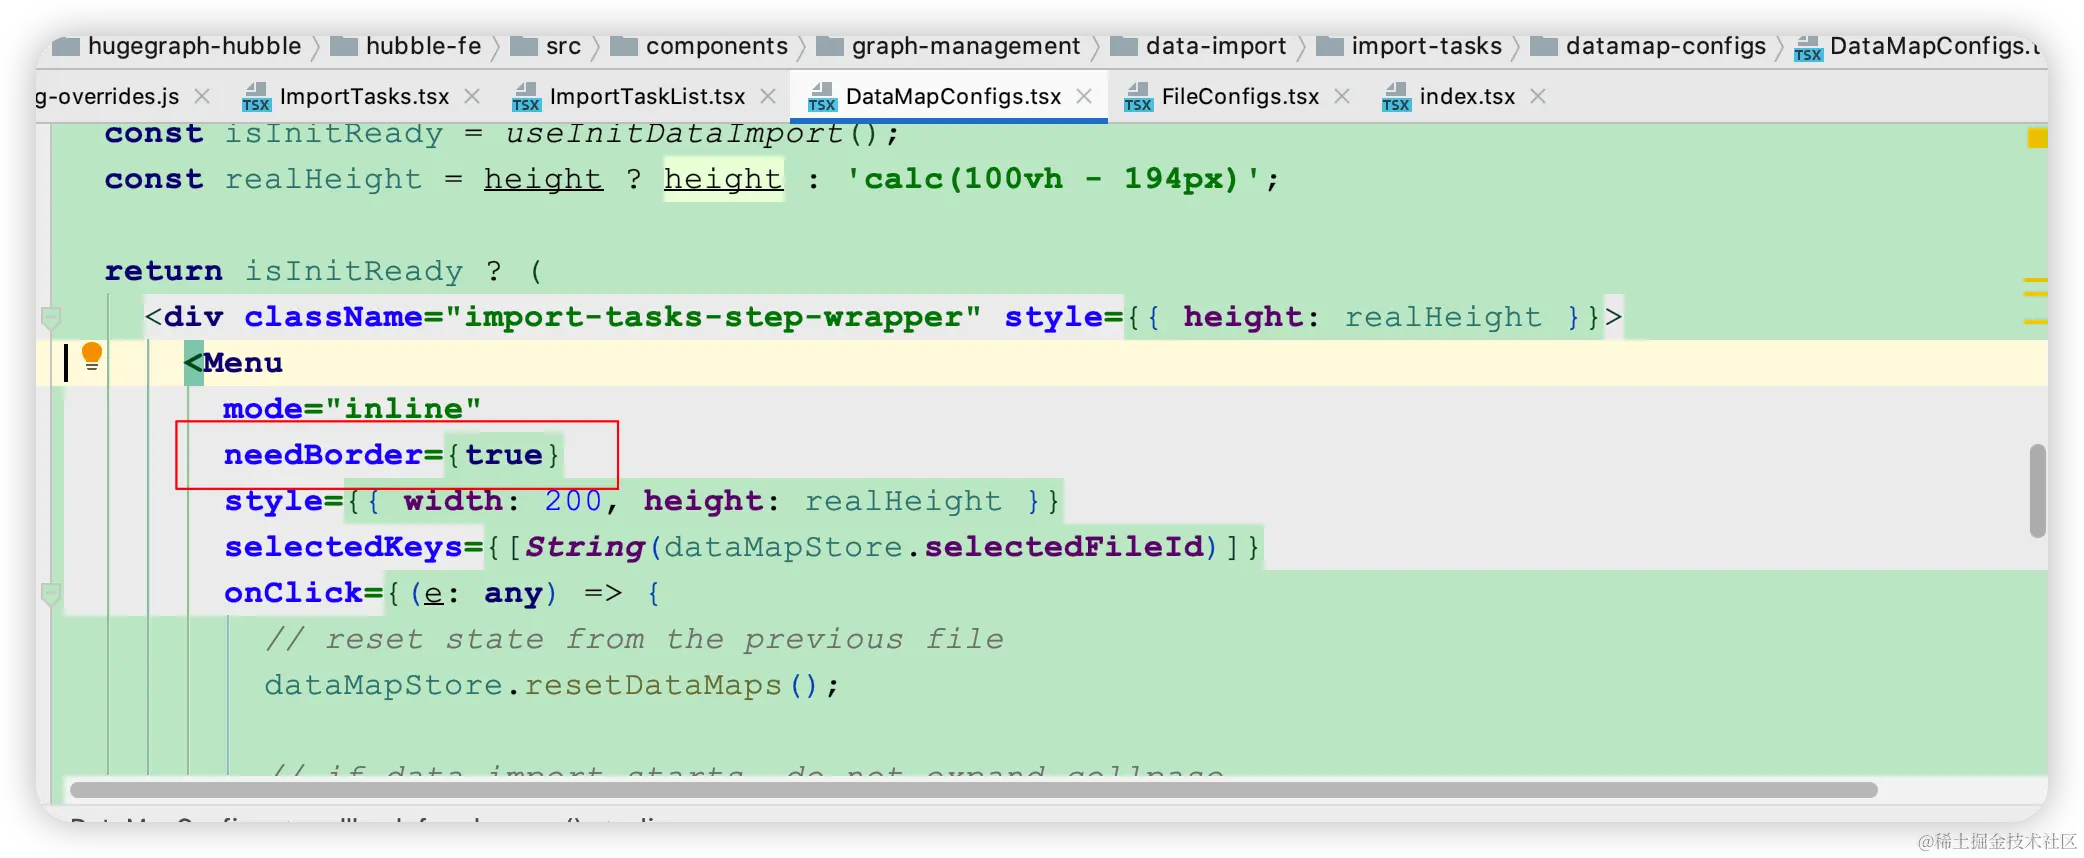Image resolution: width=2084 pixels, height=858 pixels.
Task: Click the selectedFileId property
Action: coord(1064,547)
